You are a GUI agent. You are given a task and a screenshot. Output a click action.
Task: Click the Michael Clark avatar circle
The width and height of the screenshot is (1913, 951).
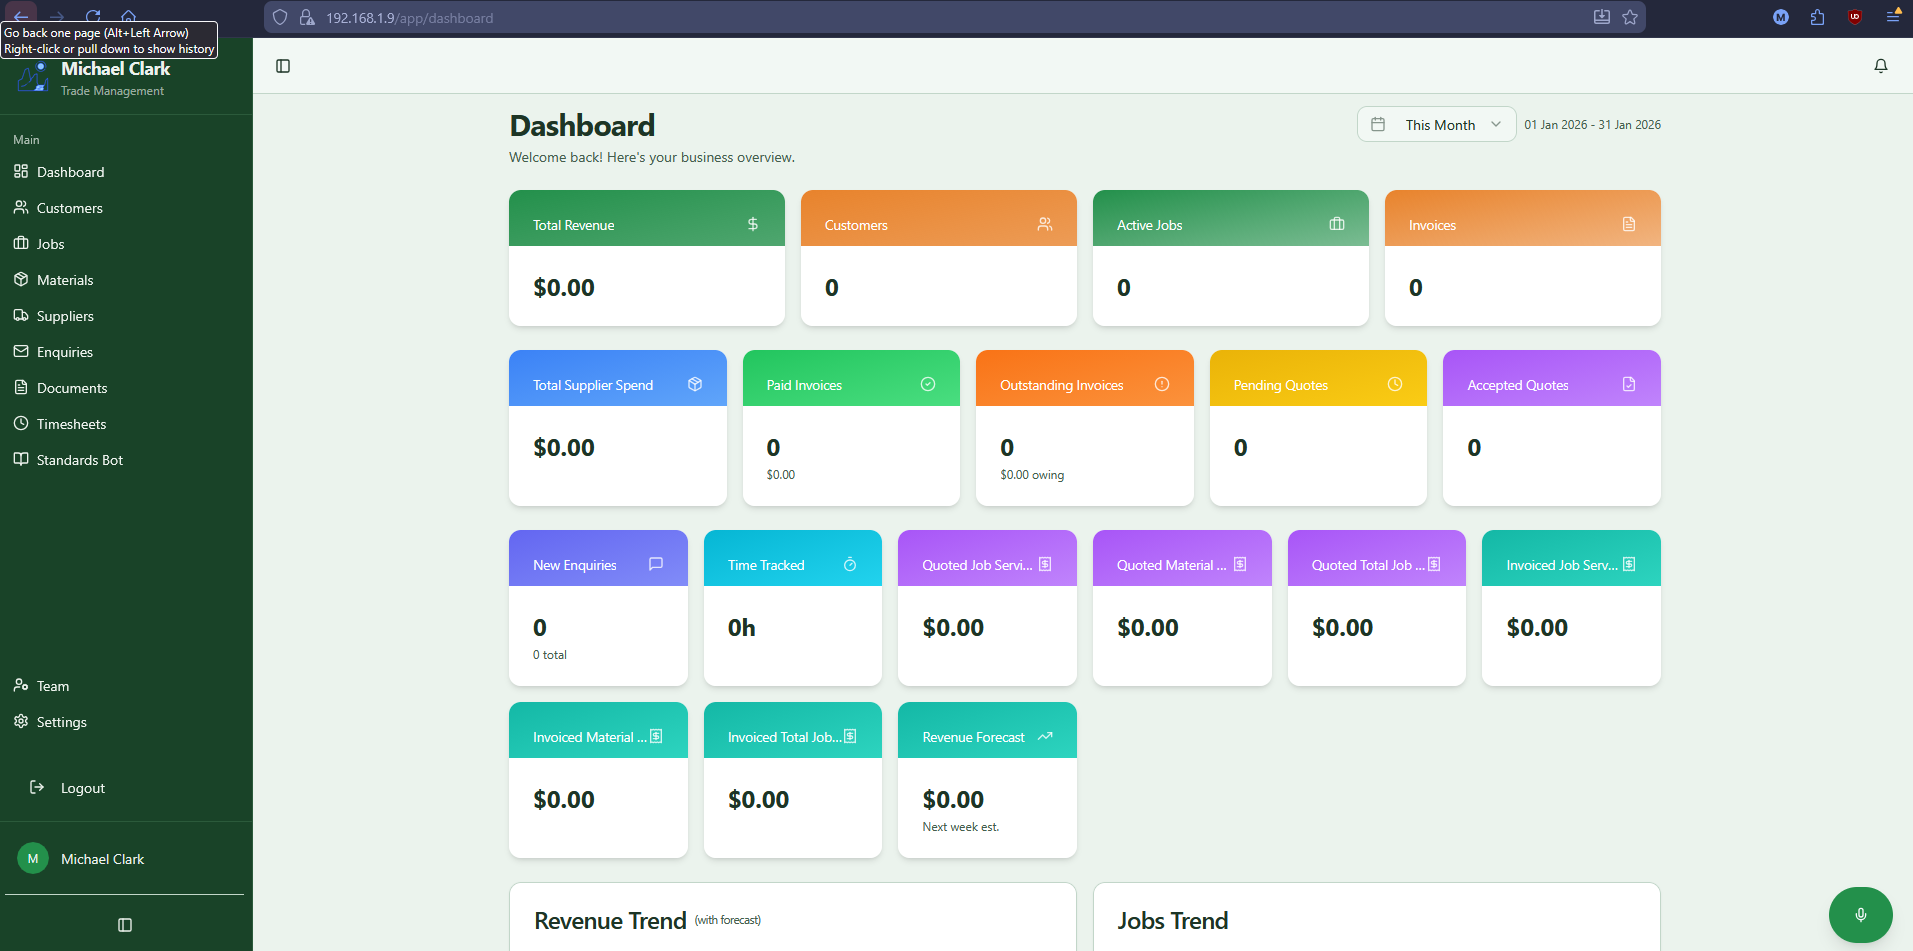pos(32,858)
